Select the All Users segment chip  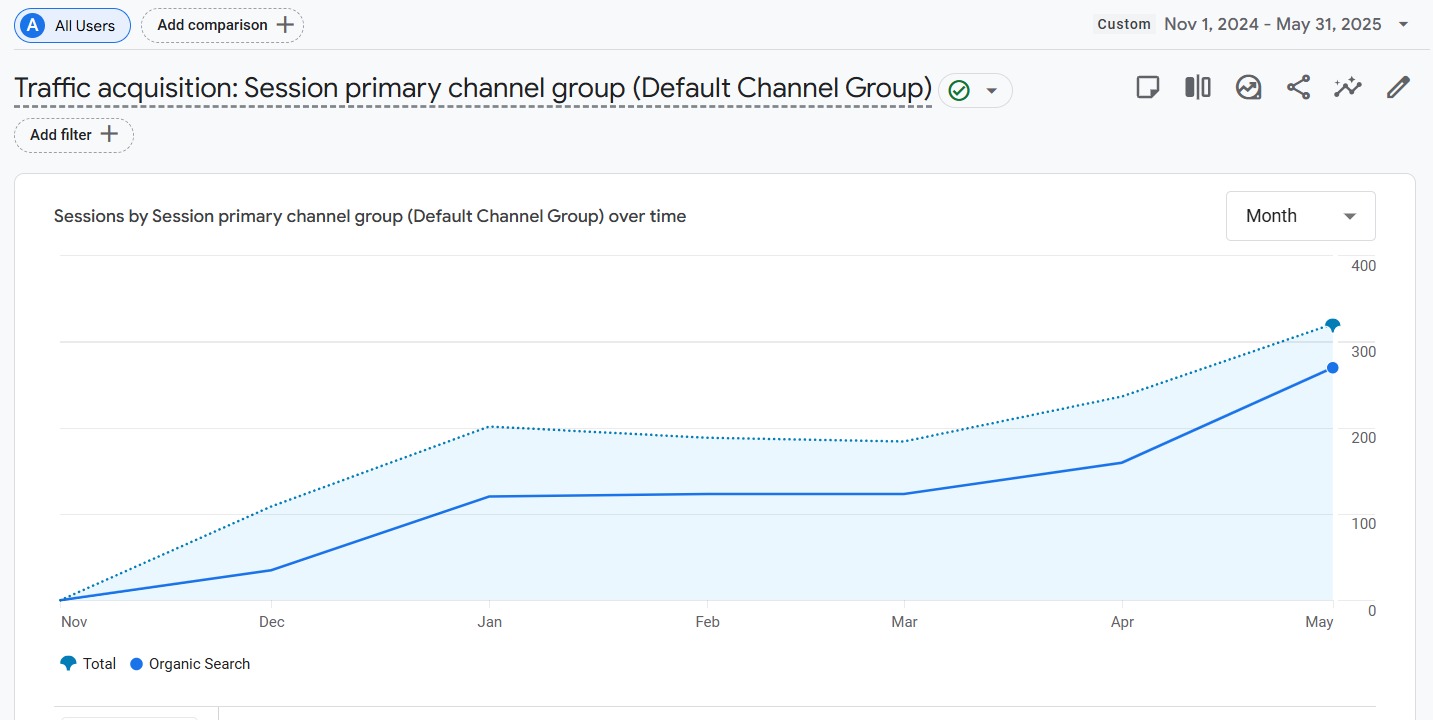click(x=72, y=25)
